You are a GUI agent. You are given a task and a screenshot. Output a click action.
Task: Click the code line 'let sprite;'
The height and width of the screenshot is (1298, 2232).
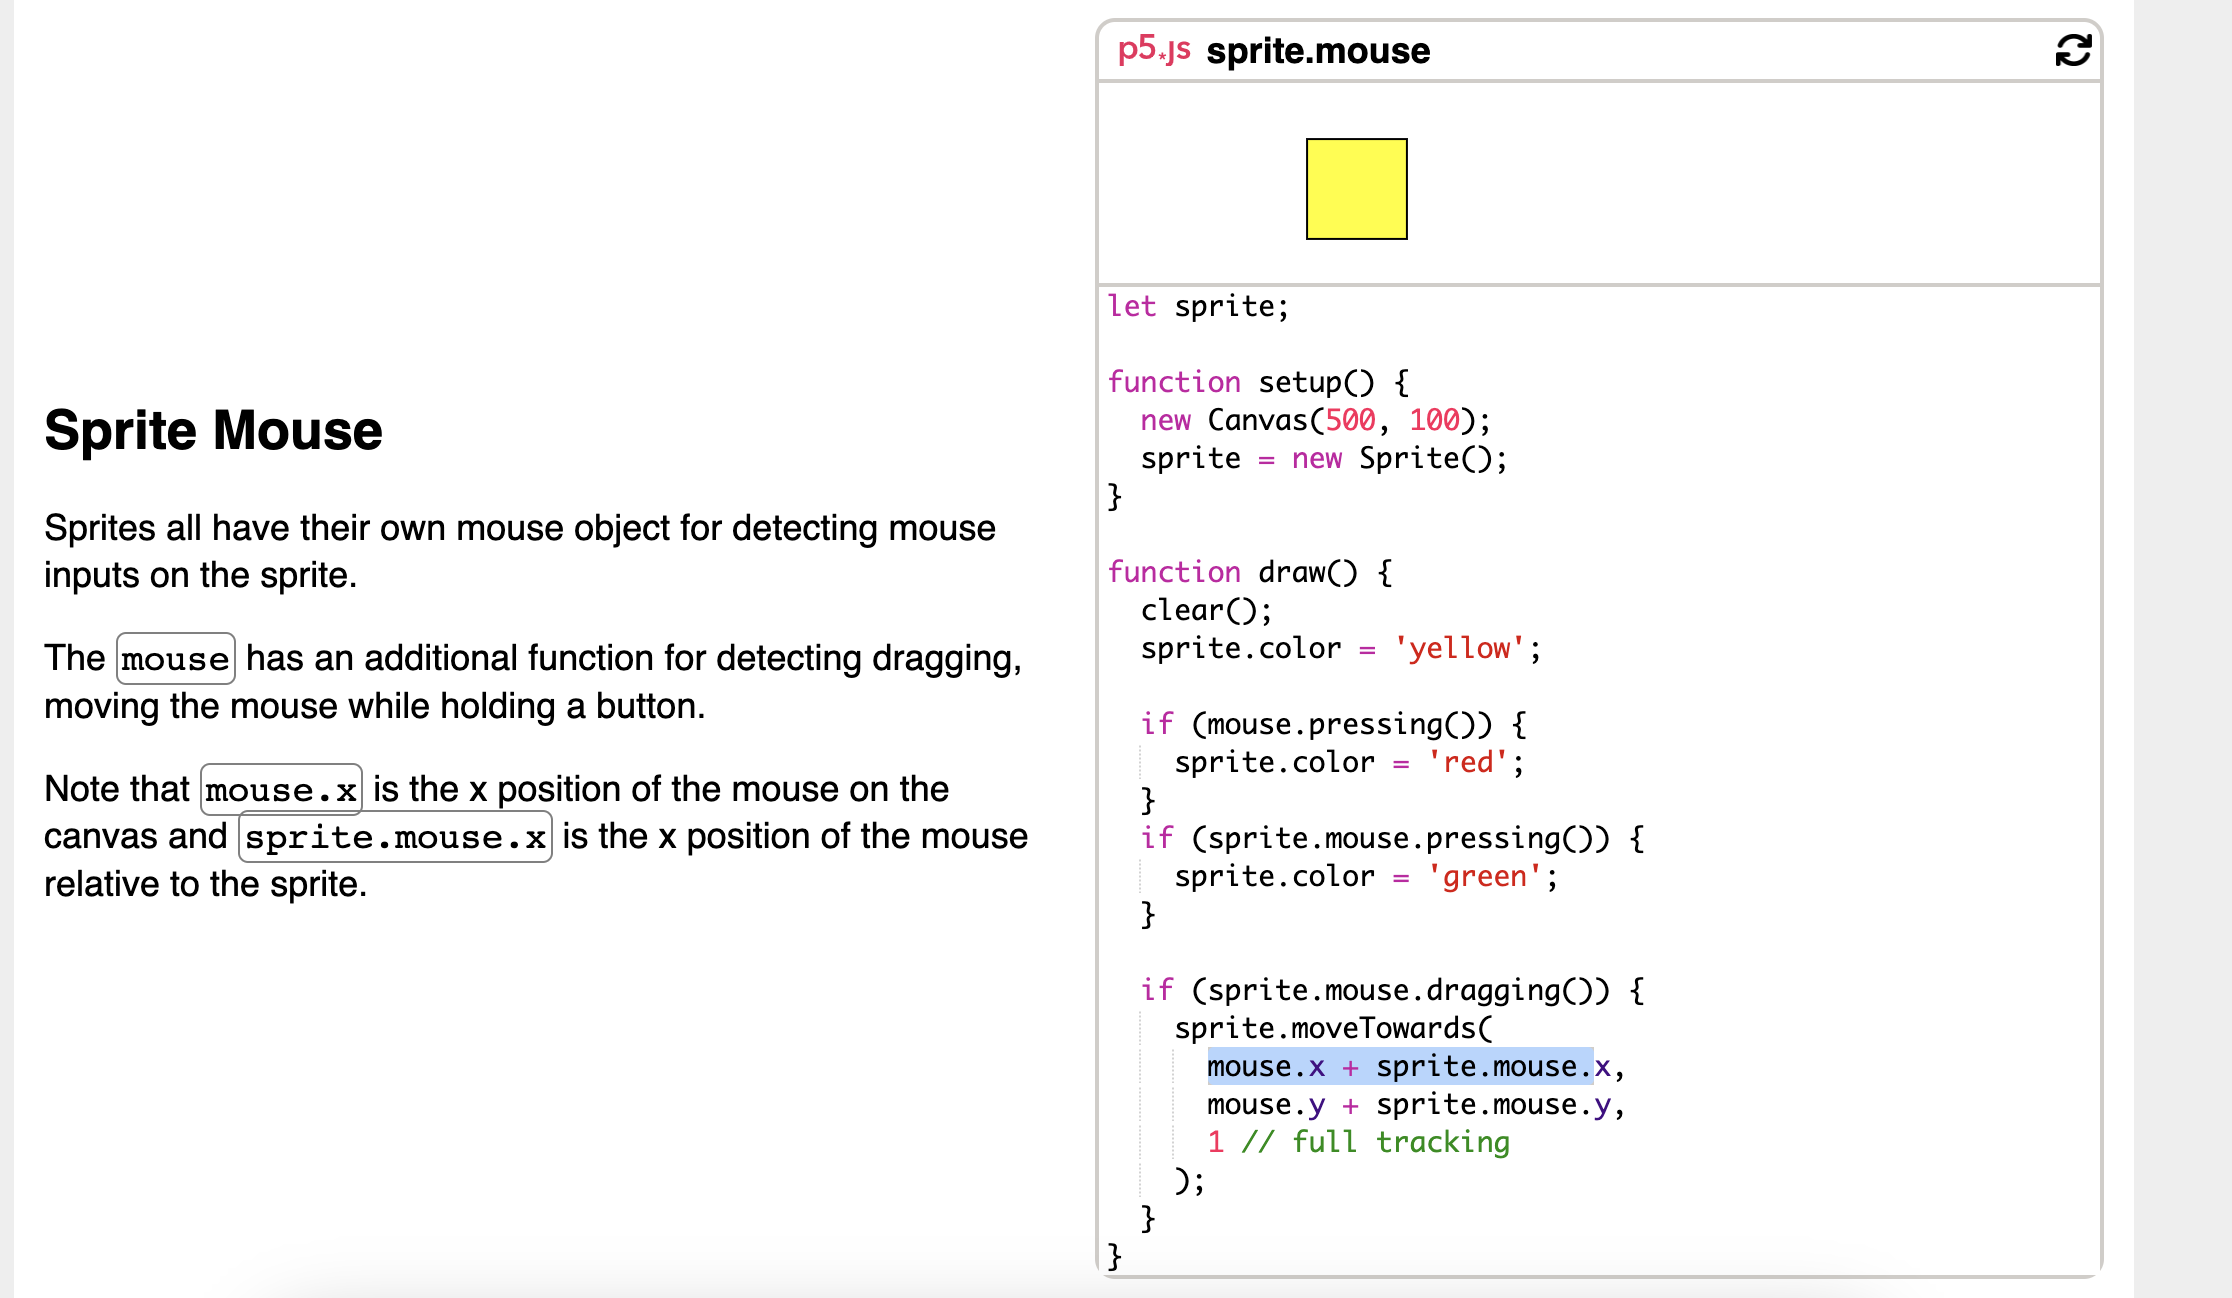(1198, 306)
